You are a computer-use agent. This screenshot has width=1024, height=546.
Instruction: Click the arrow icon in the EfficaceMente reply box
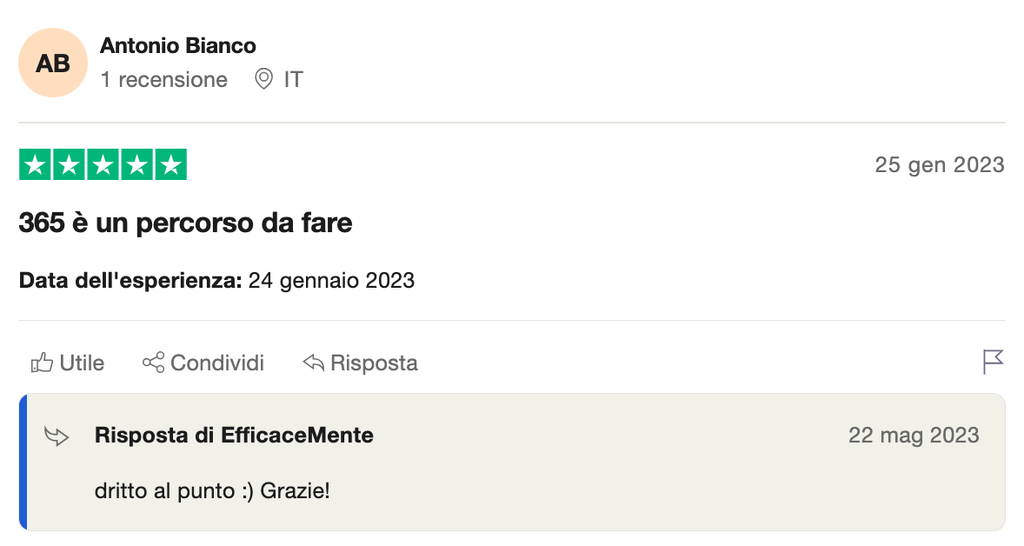point(57,436)
